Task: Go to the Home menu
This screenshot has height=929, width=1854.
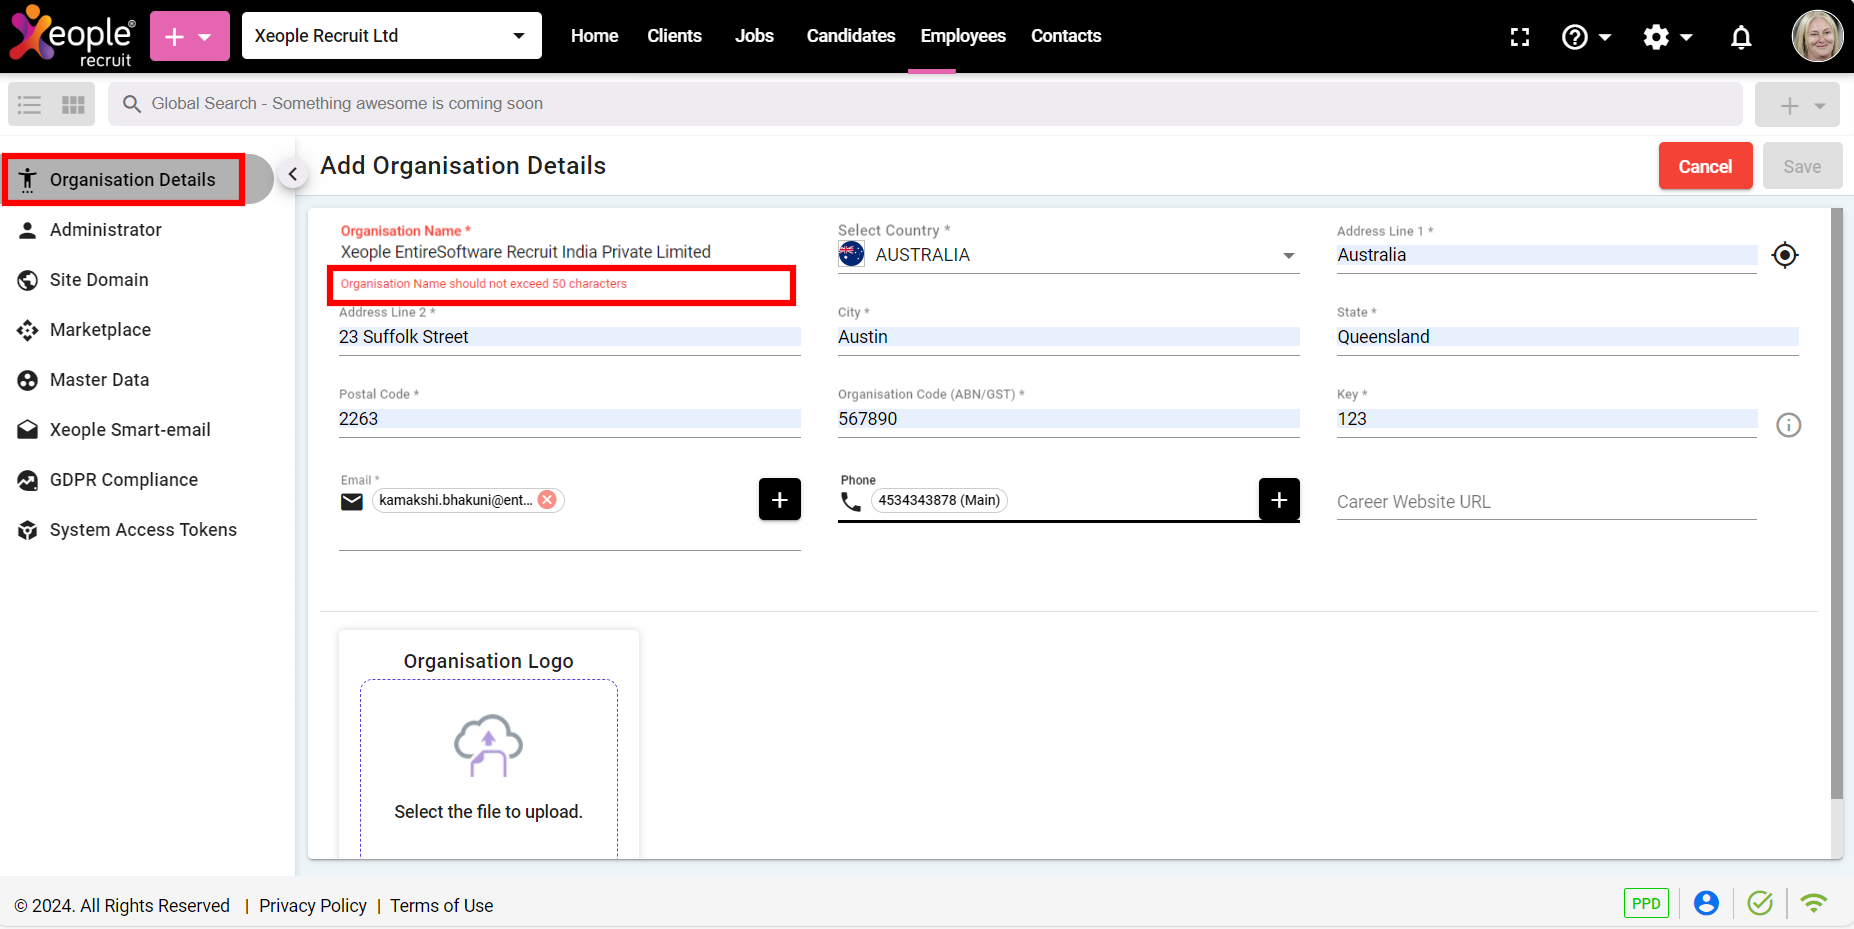Action: point(594,36)
